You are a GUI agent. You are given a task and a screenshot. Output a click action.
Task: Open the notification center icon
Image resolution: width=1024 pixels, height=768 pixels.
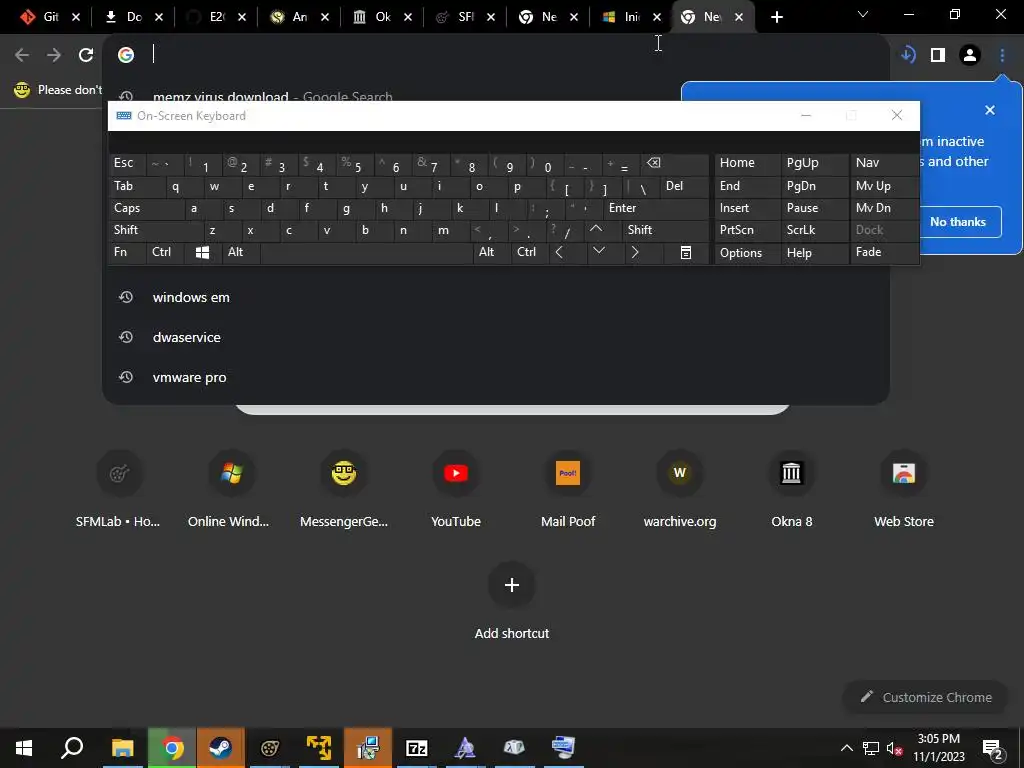pos(993,748)
